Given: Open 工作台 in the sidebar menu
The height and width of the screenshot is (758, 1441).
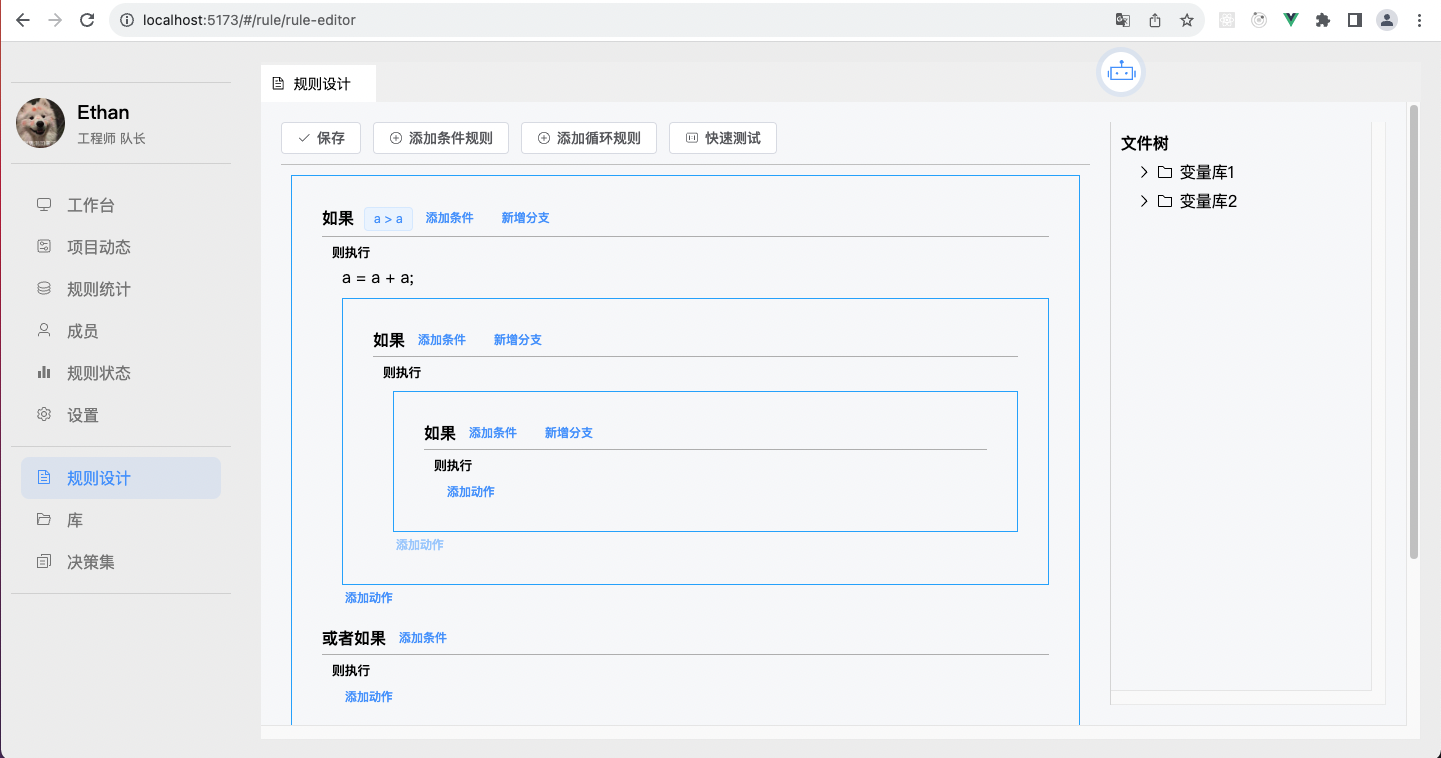Looking at the screenshot, I should tap(121, 205).
